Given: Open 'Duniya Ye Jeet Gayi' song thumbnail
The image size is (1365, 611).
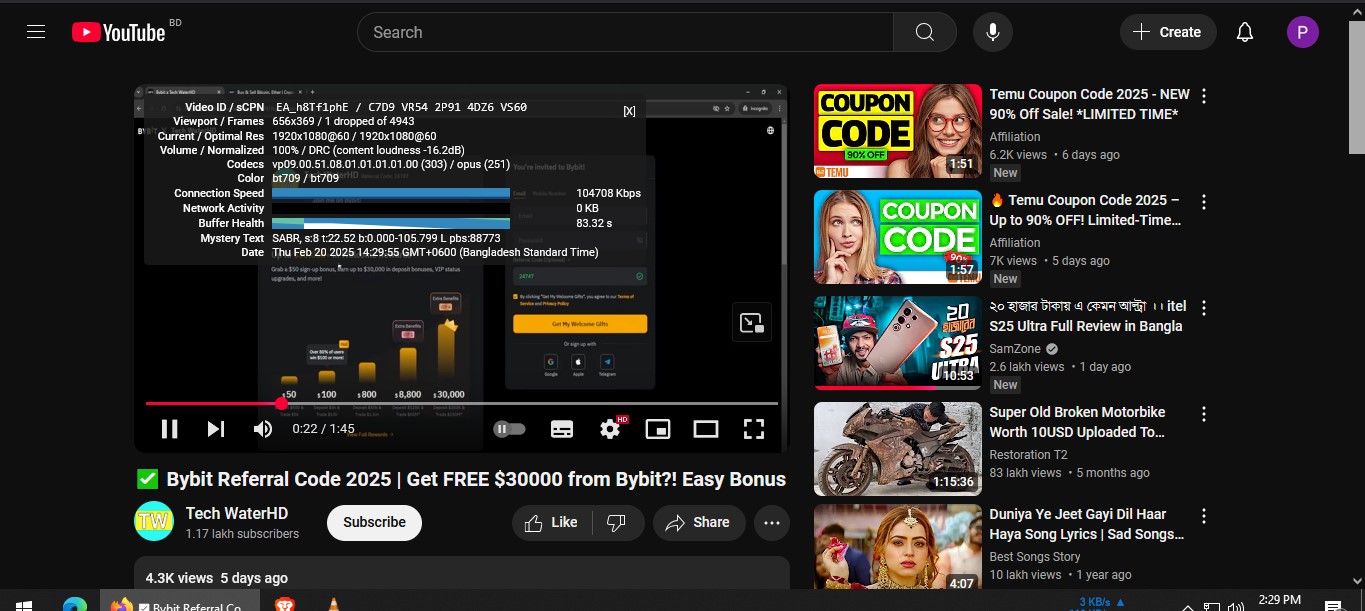Looking at the screenshot, I should (x=898, y=547).
